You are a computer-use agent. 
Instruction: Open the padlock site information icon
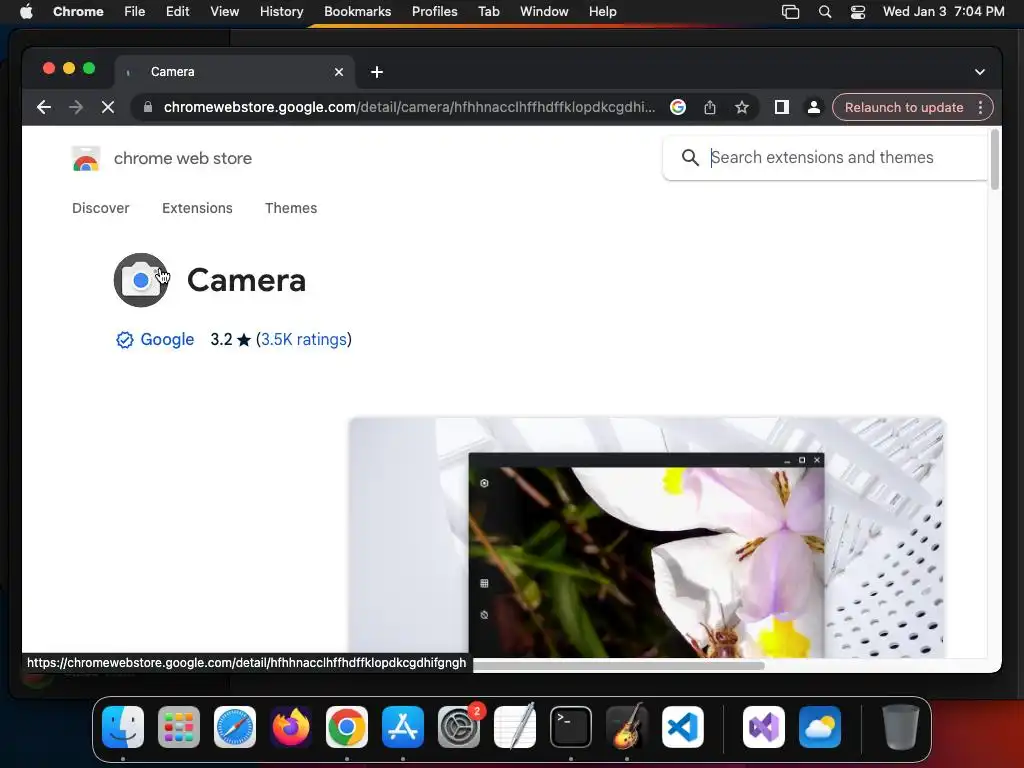148,107
